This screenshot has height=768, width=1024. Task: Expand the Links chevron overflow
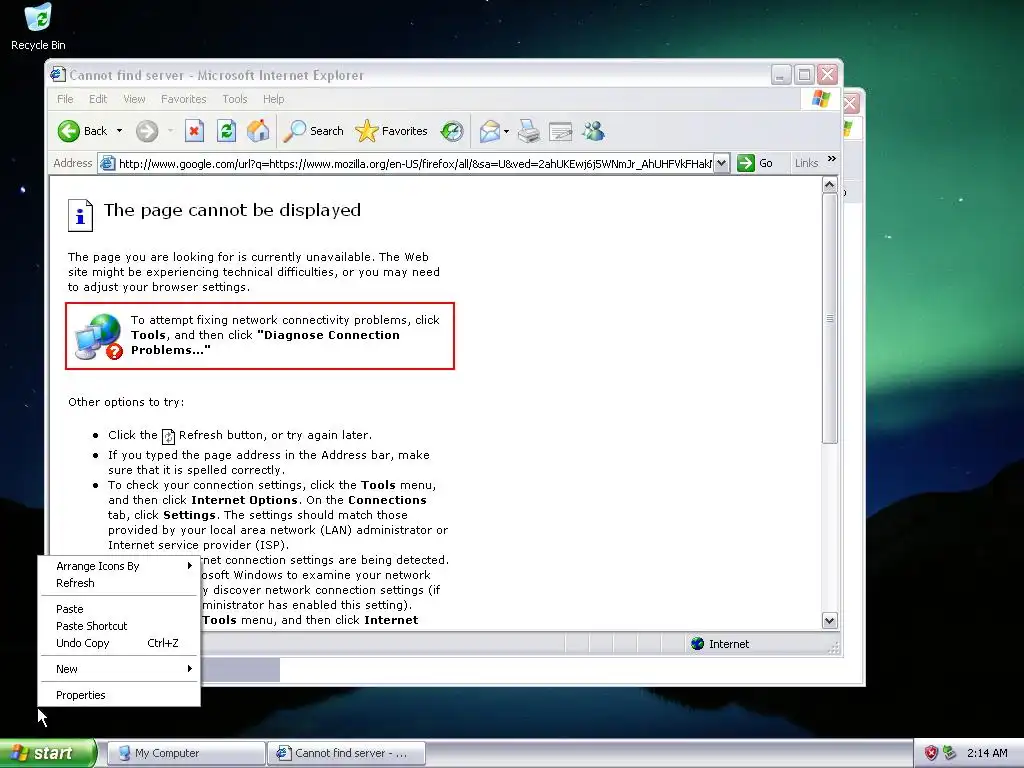point(831,159)
